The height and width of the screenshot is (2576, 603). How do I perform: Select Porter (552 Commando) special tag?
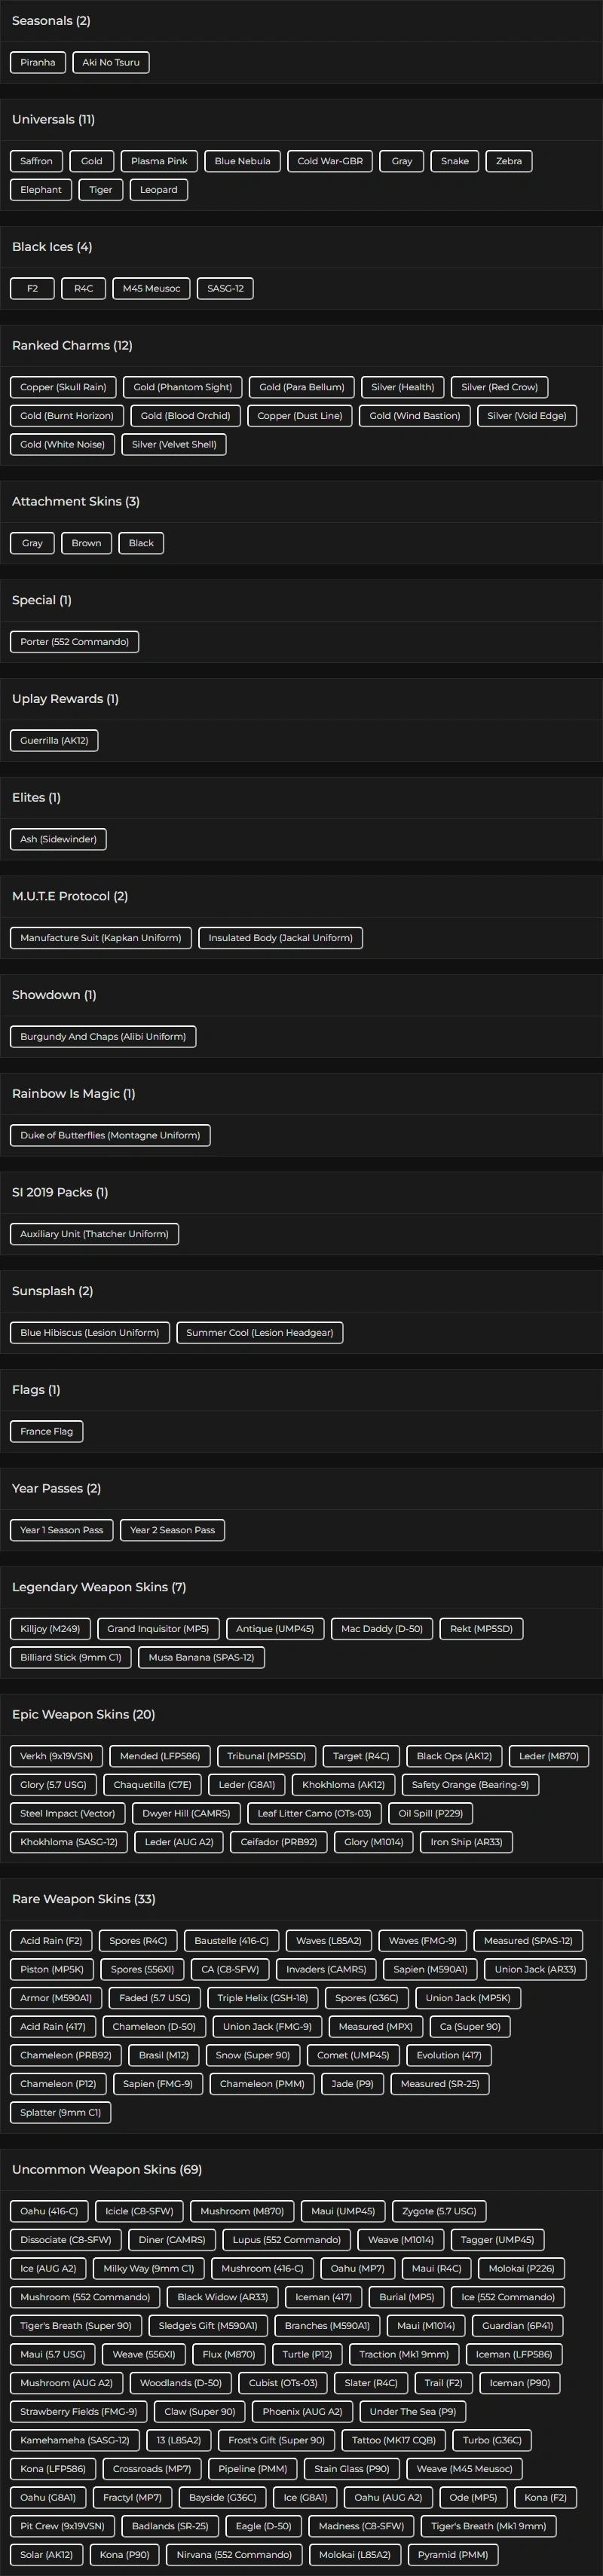click(x=74, y=642)
